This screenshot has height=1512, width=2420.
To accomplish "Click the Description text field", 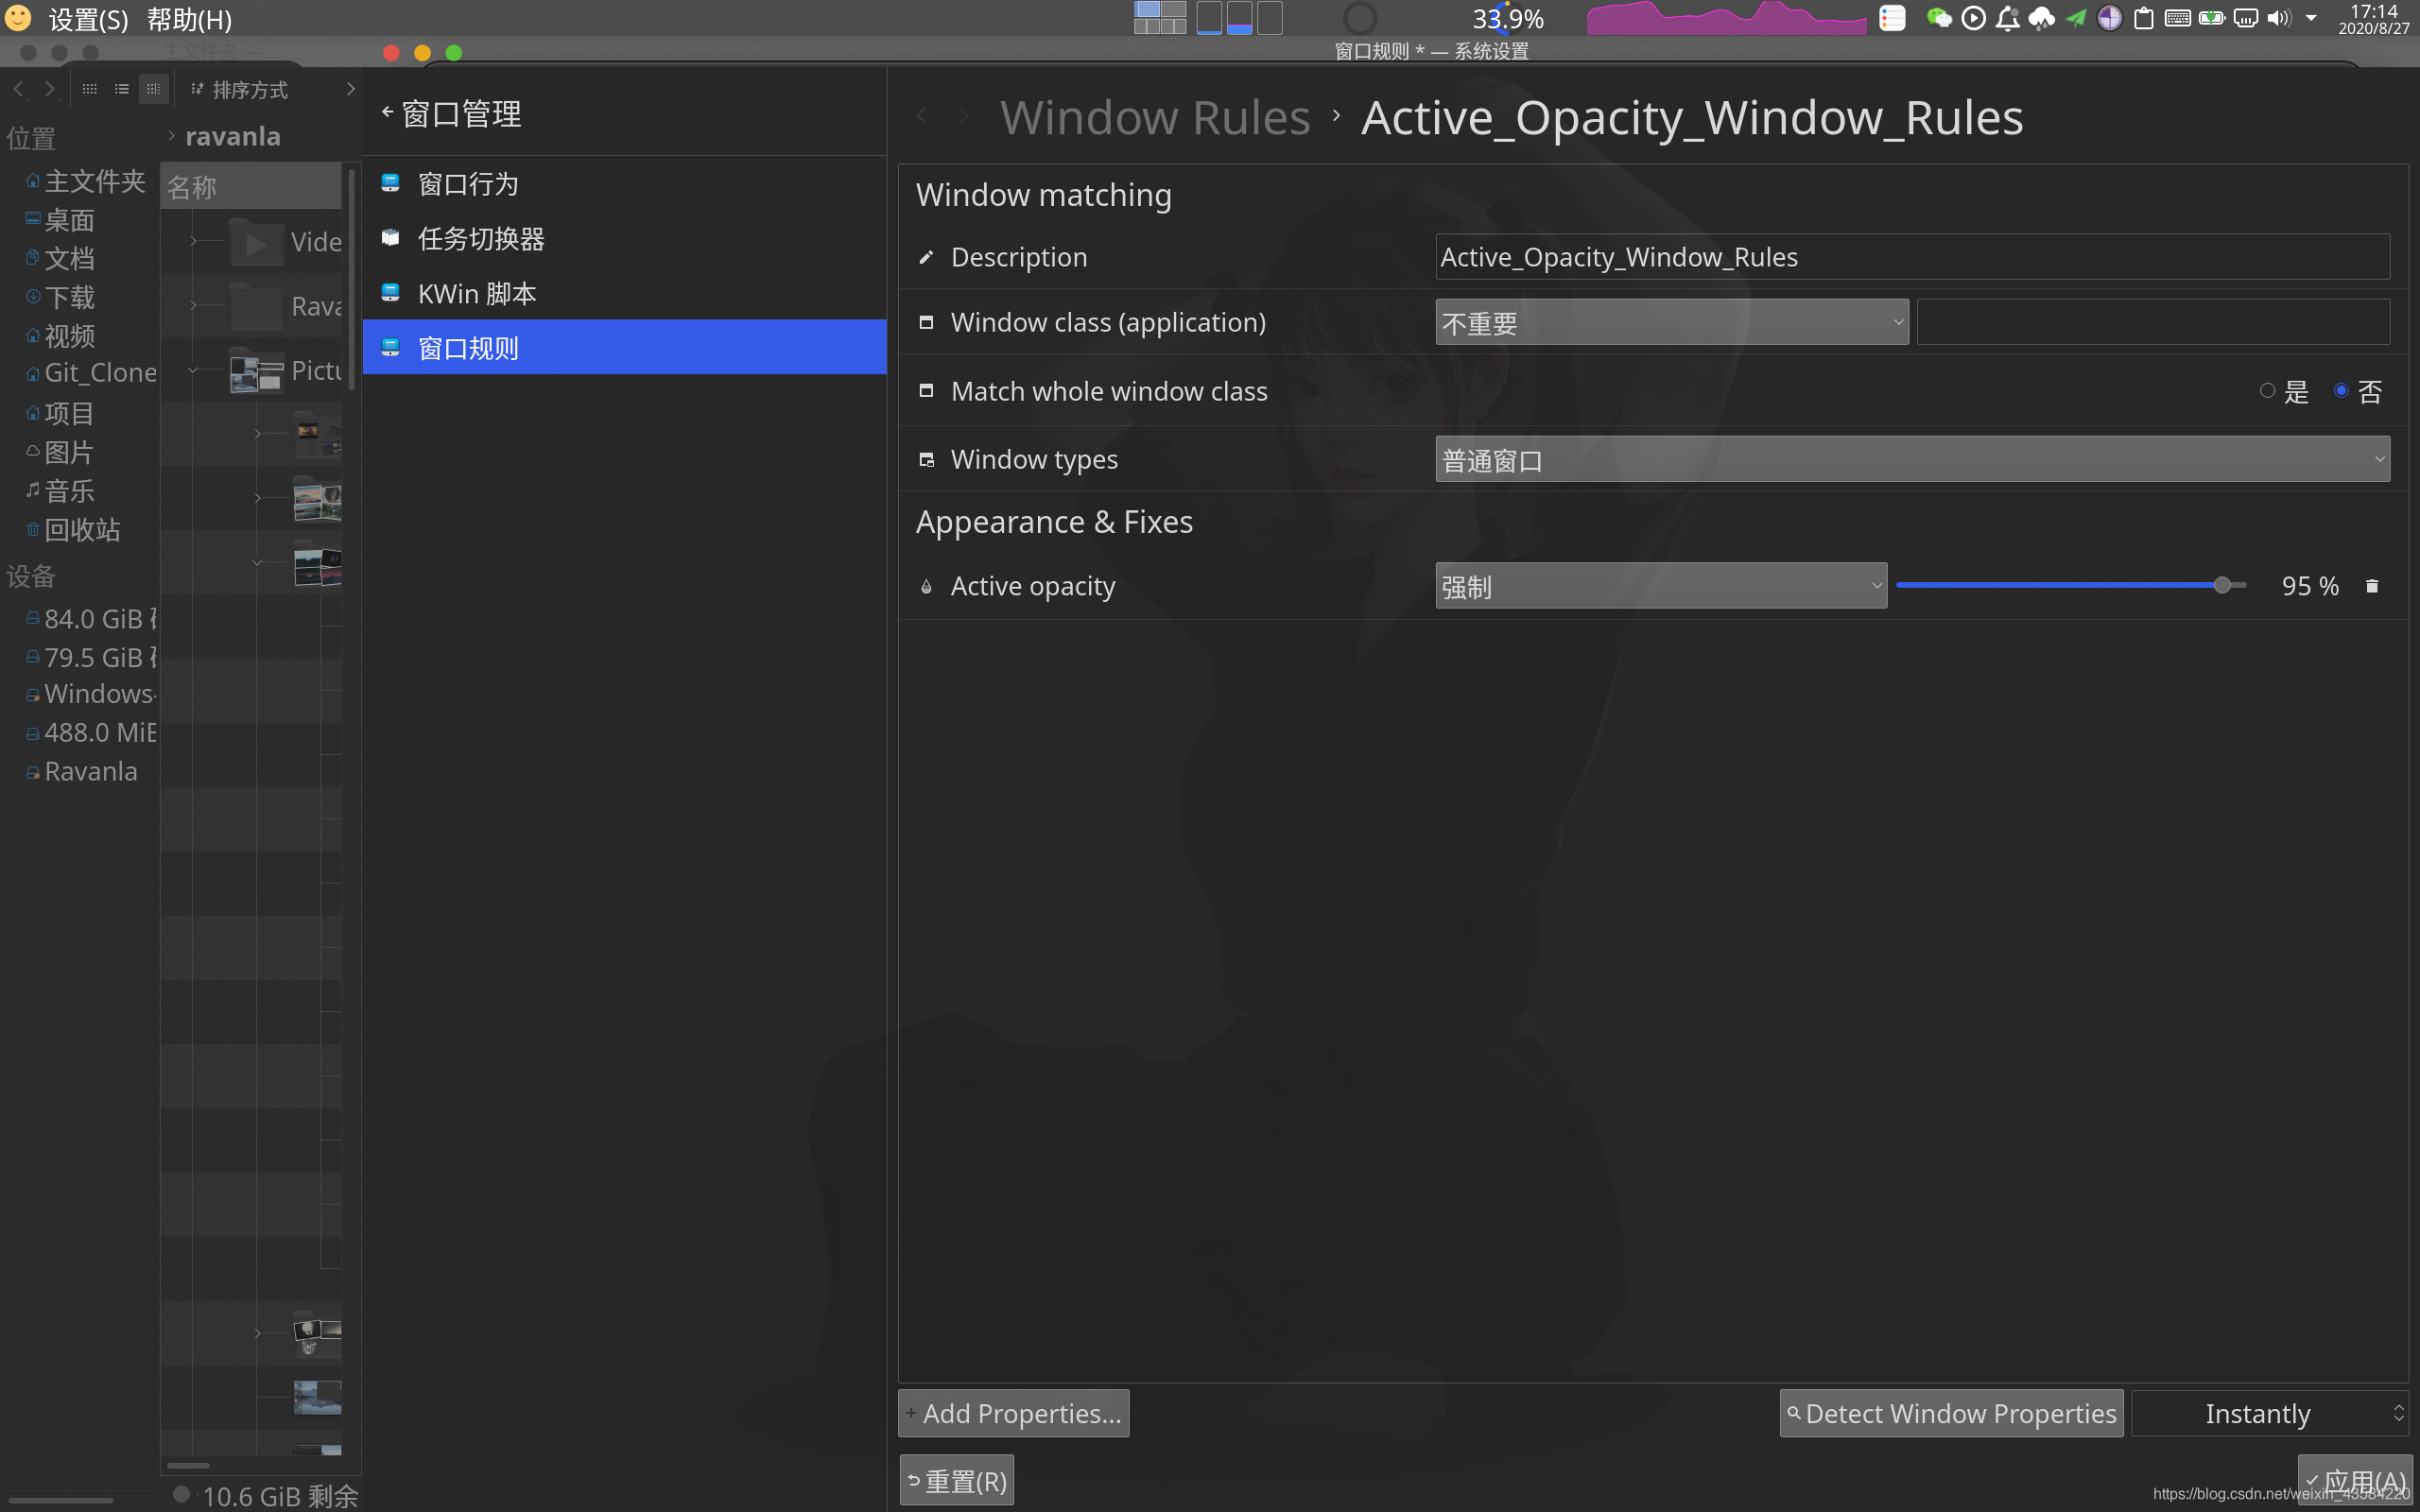I will pyautogui.click(x=1911, y=257).
